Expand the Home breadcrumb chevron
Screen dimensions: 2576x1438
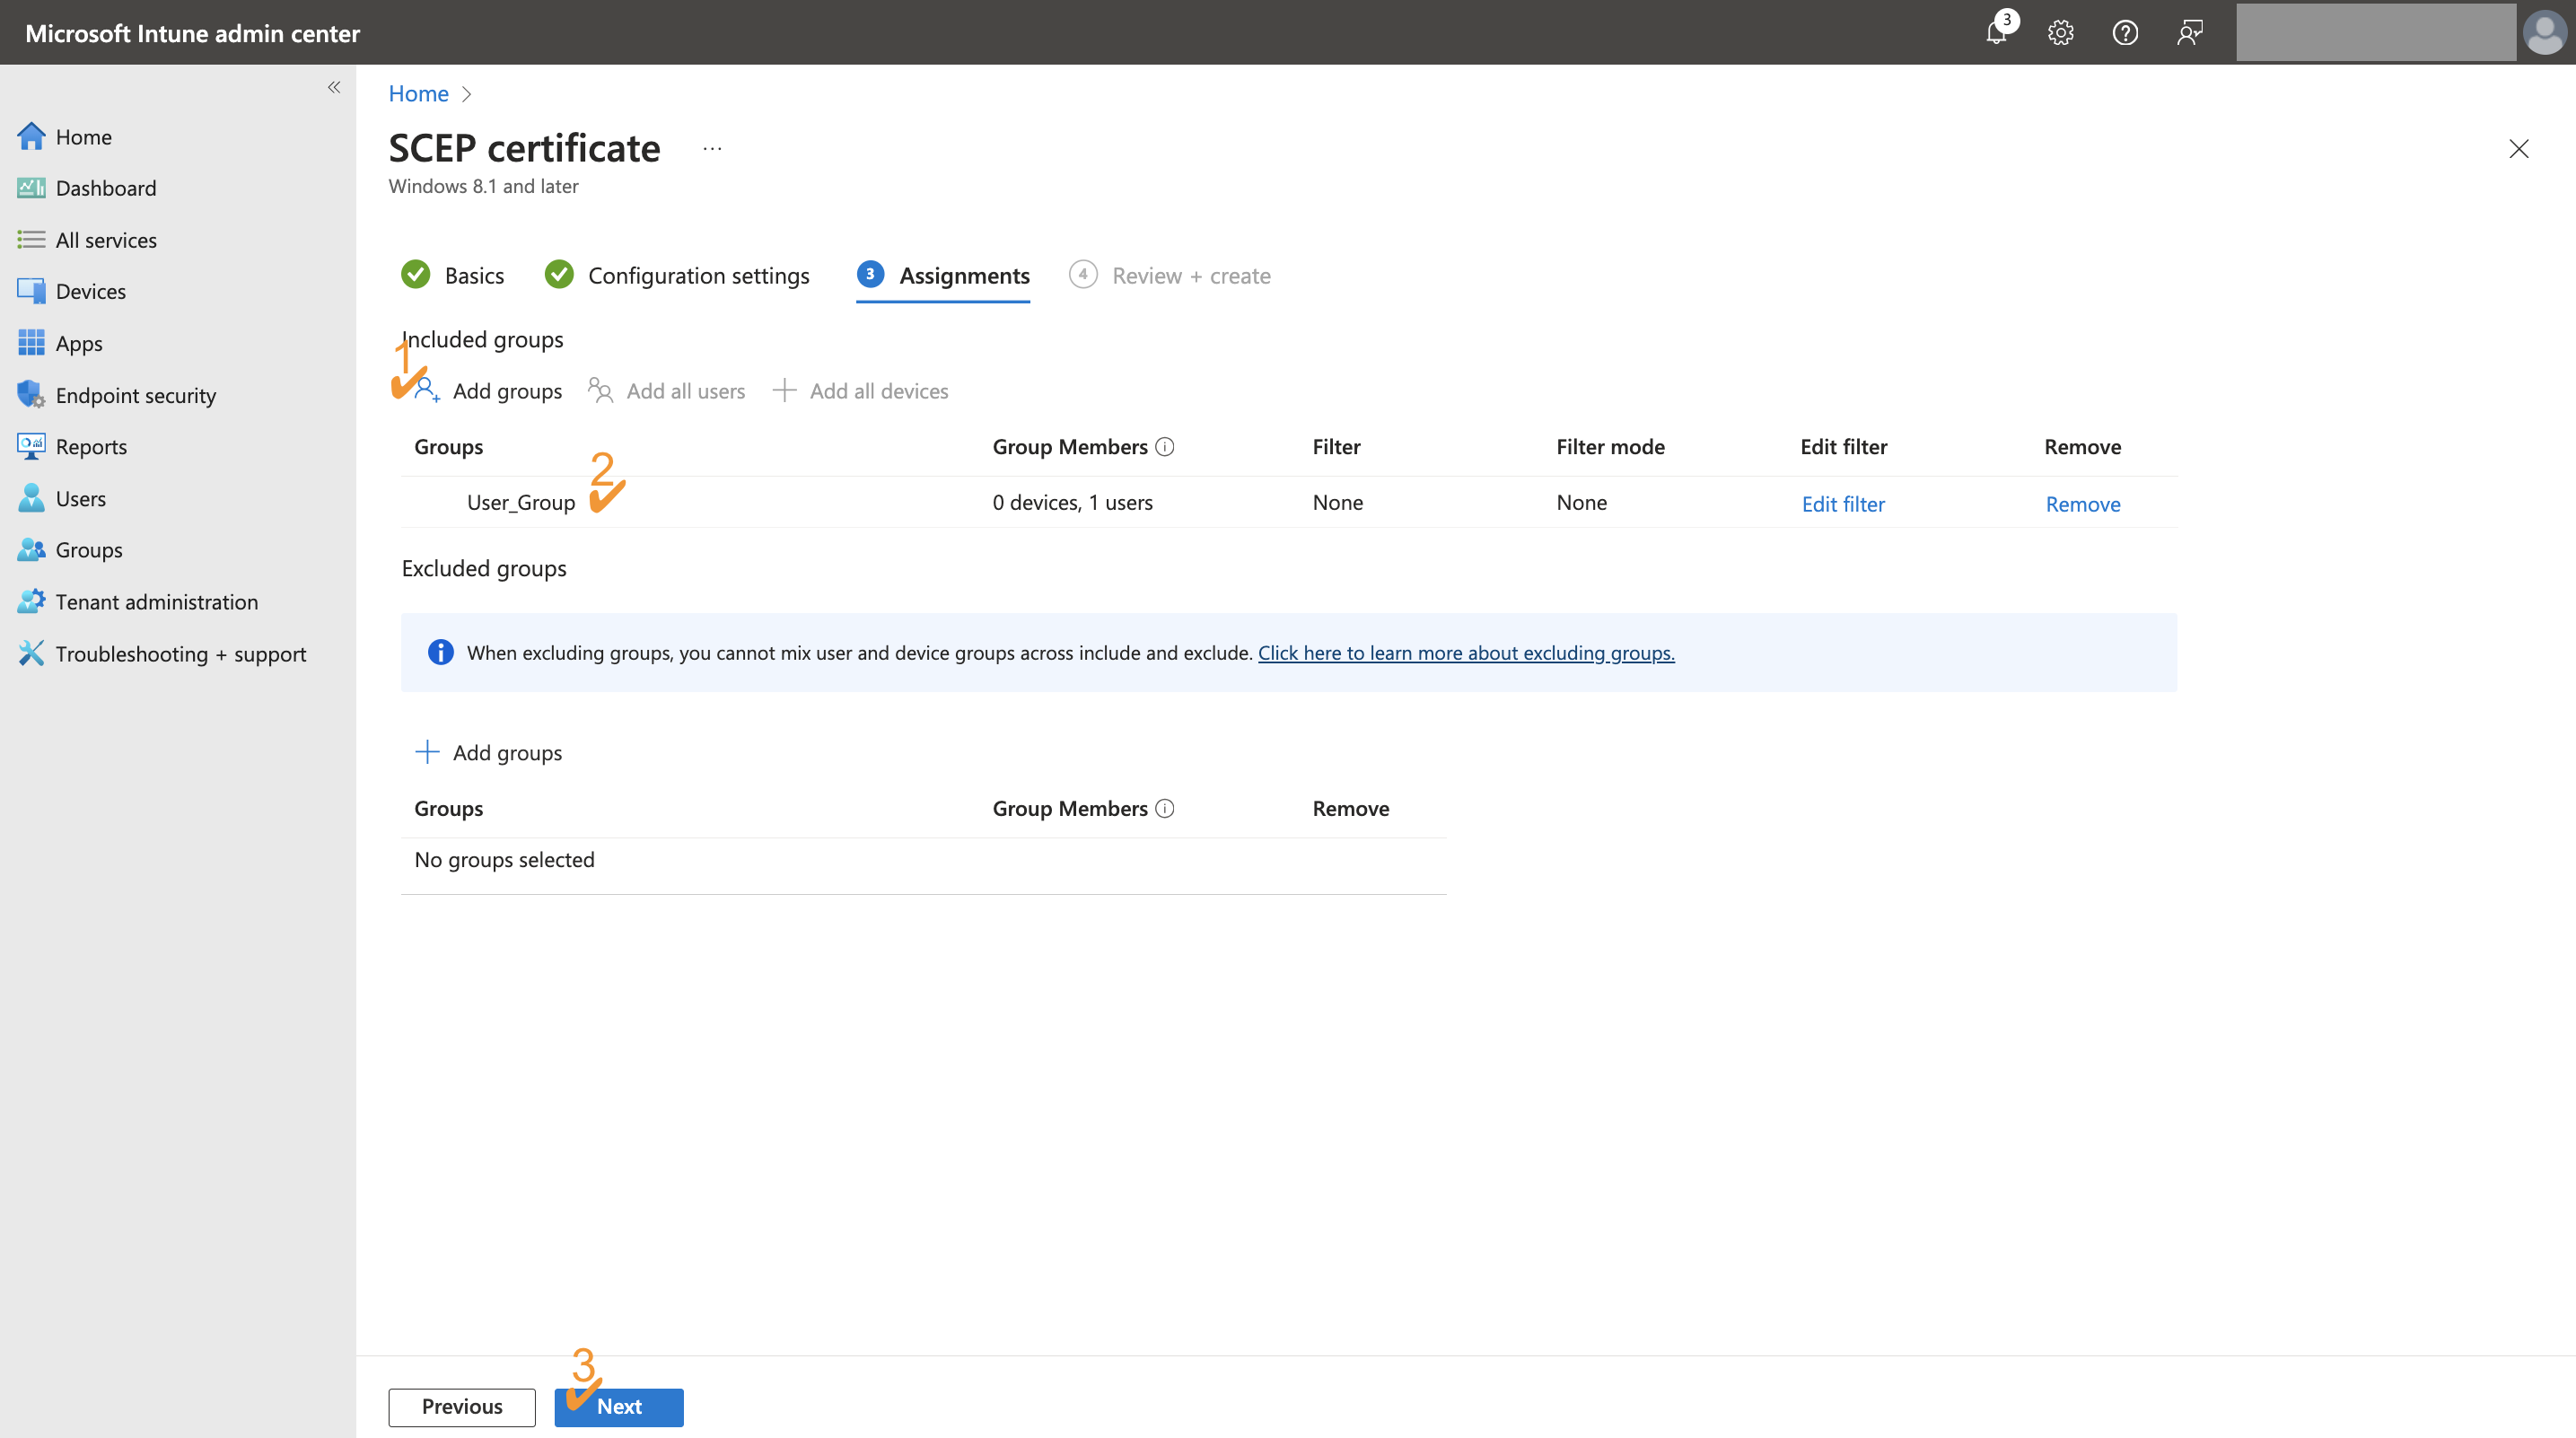pos(466,94)
